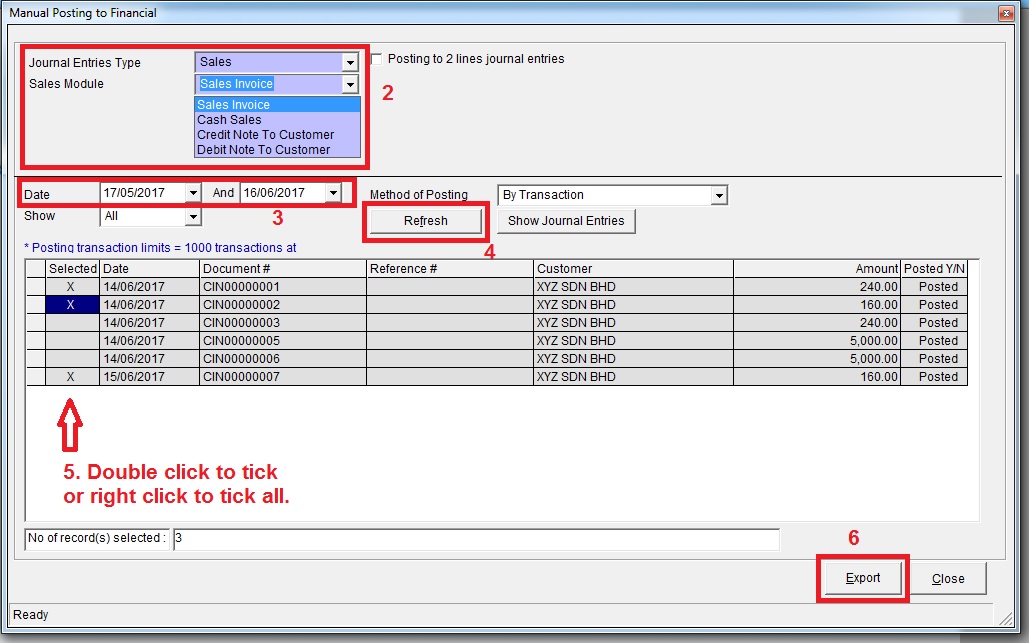Toggle Selected cell for CIN00000007 row

pos(72,377)
